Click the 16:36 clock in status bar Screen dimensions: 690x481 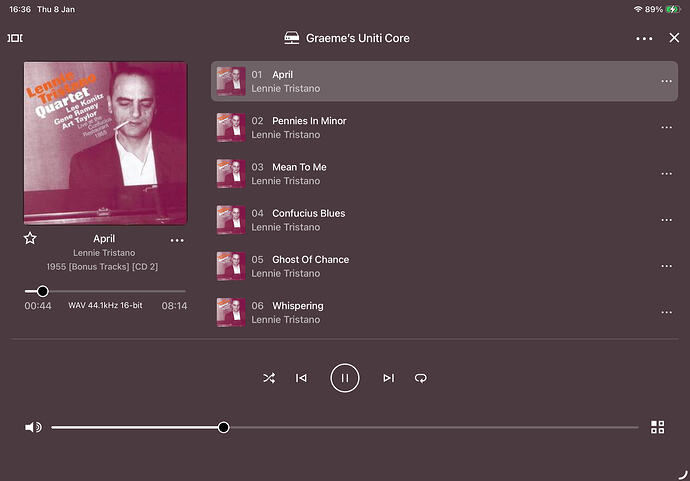(x=20, y=9)
